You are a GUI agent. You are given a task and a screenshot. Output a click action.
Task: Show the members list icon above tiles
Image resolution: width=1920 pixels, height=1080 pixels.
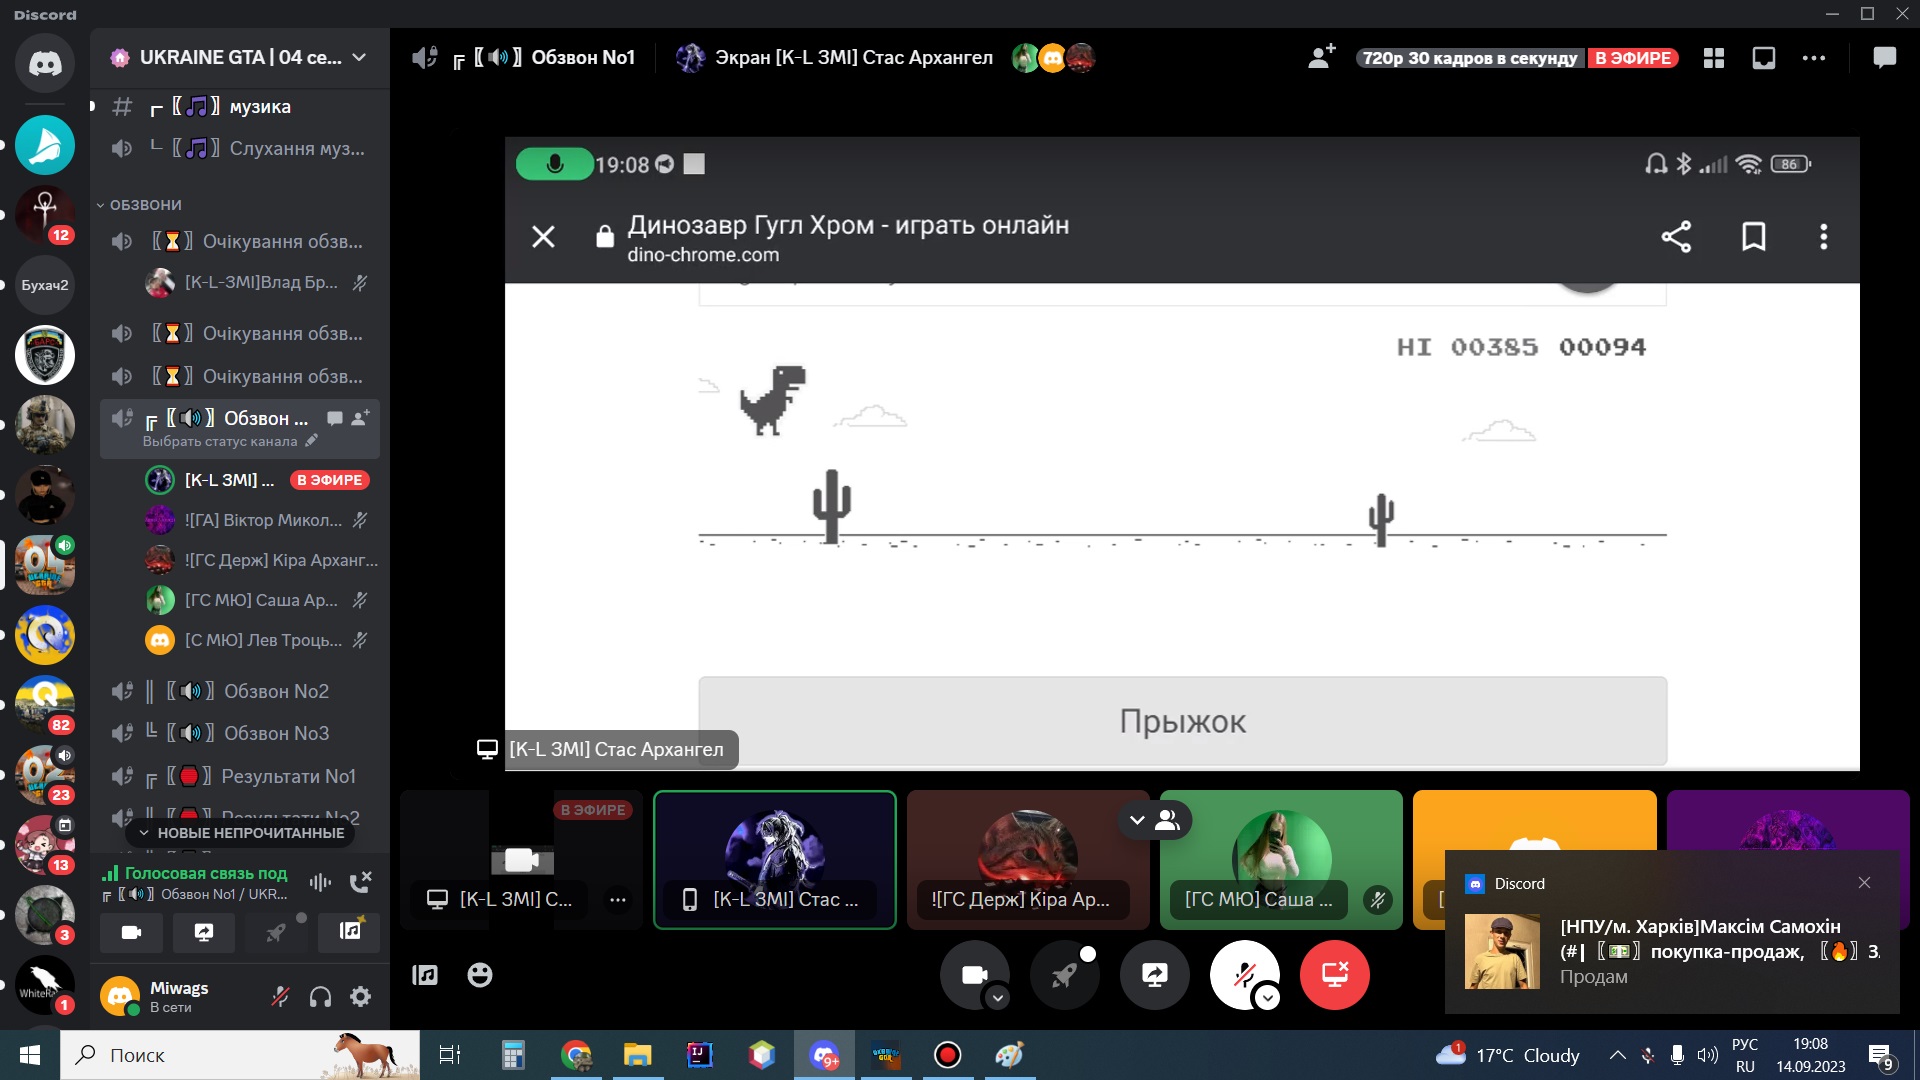point(1167,820)
